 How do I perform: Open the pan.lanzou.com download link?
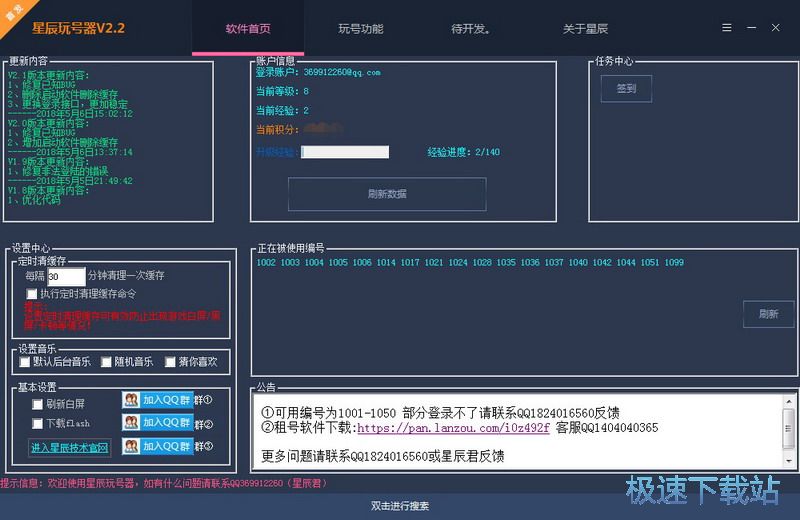click(453, 428)
